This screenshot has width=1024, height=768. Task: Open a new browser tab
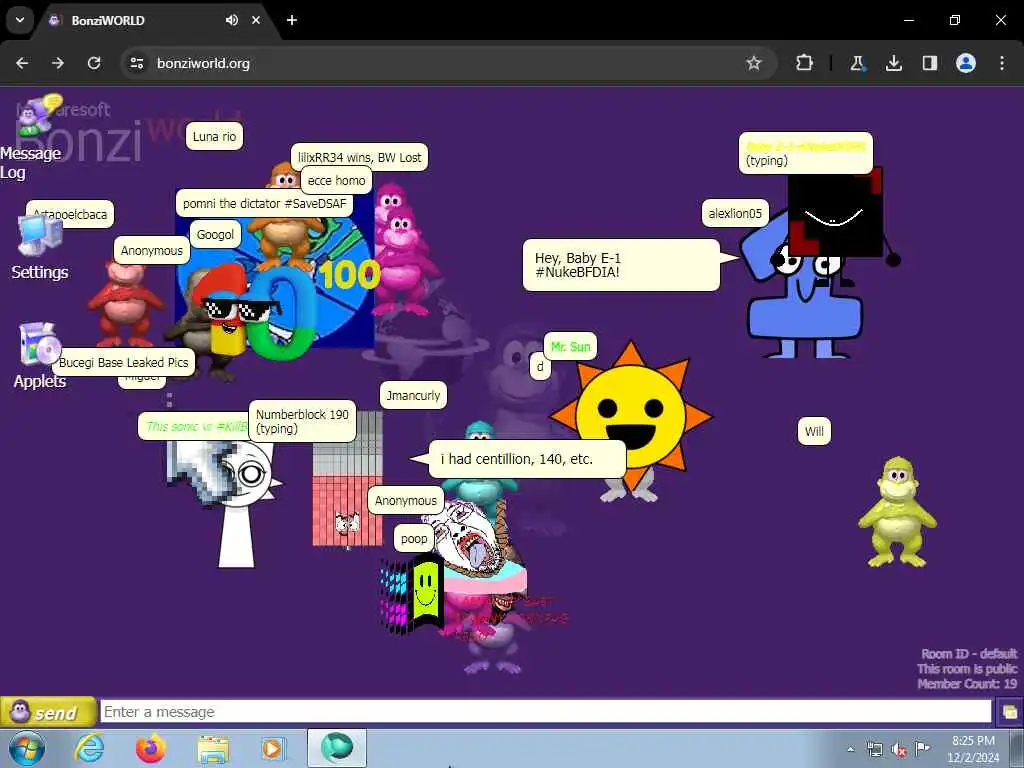pos(292,20)
